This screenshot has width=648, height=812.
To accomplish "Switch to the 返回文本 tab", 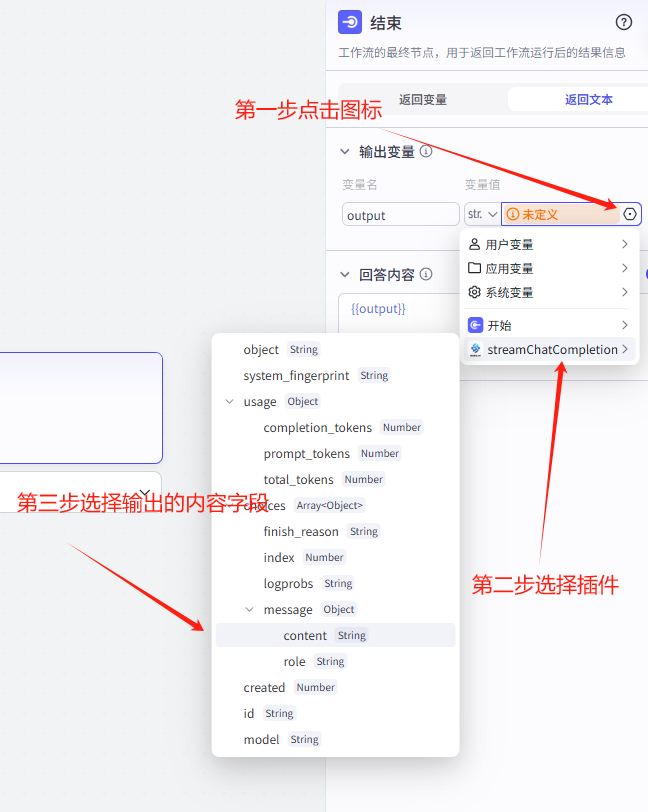I will tap(588, 99).
